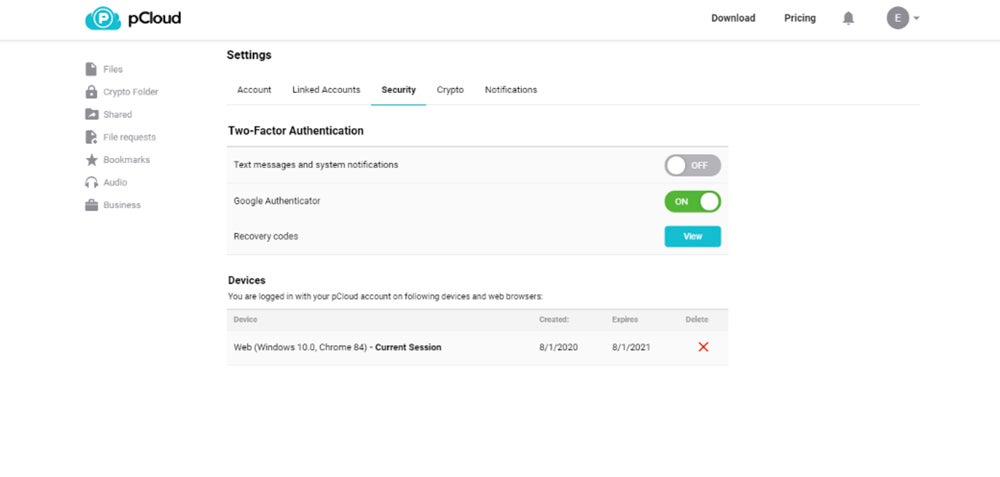Disable the Google Authenticator toggle

pos(692,201)
